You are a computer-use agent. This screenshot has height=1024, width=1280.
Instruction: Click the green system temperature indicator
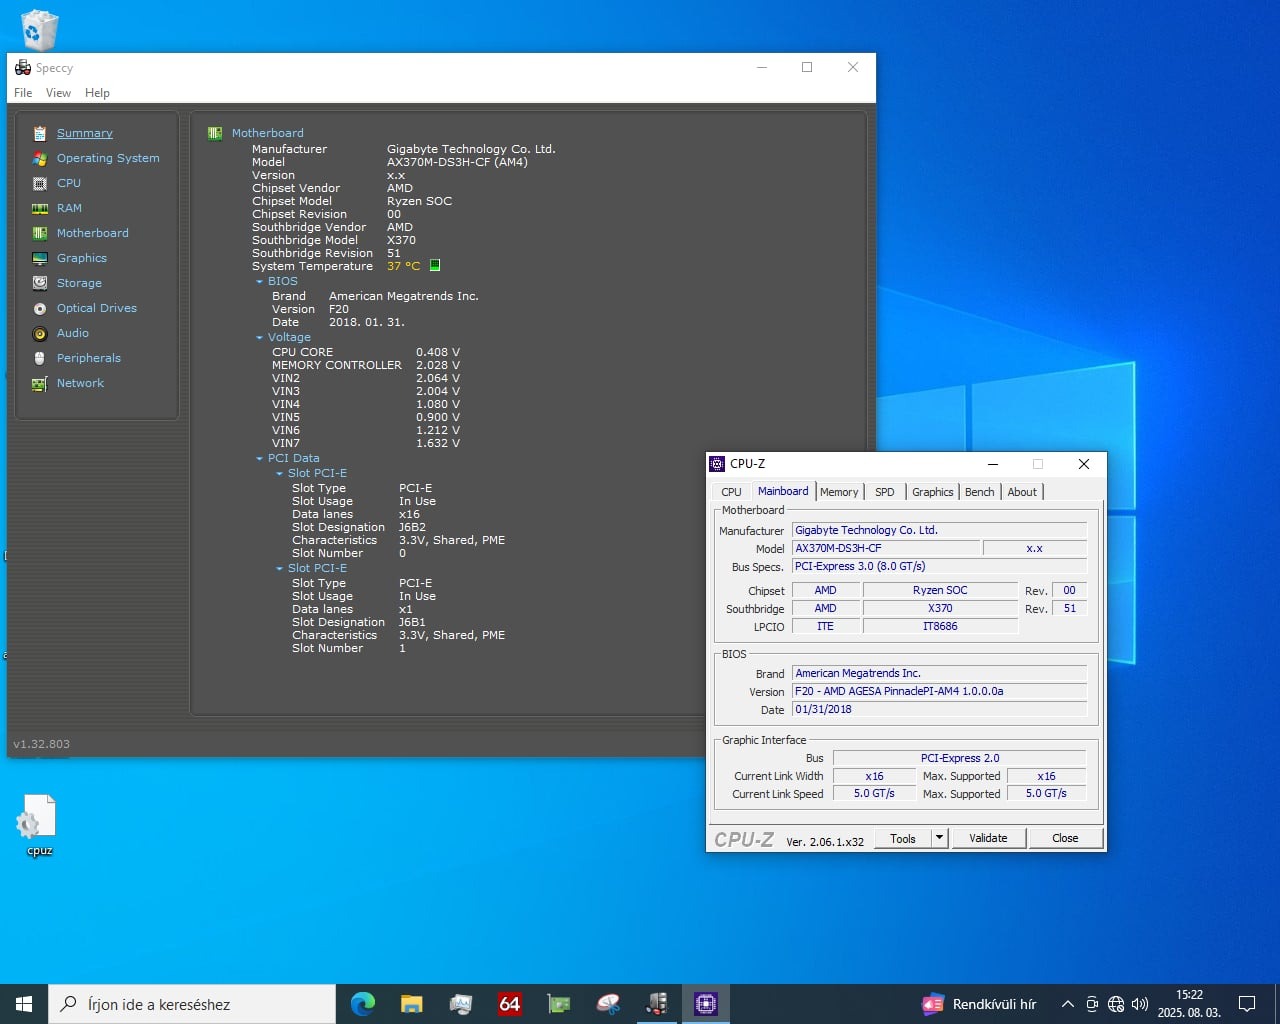click(x=435, y=266)
